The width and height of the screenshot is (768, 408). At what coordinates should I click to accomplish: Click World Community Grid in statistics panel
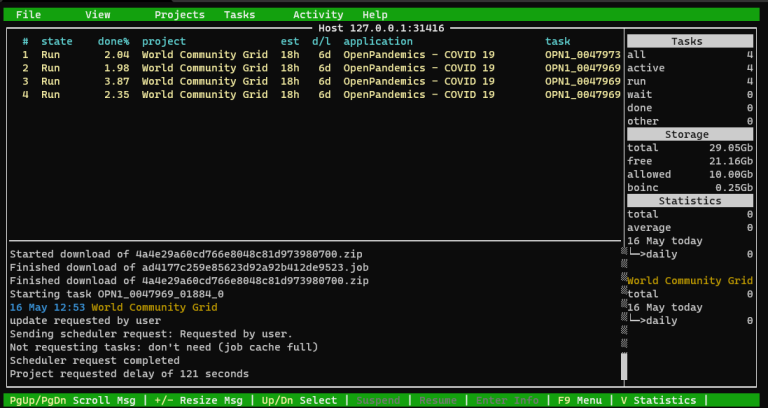click(x=689, y=281)
